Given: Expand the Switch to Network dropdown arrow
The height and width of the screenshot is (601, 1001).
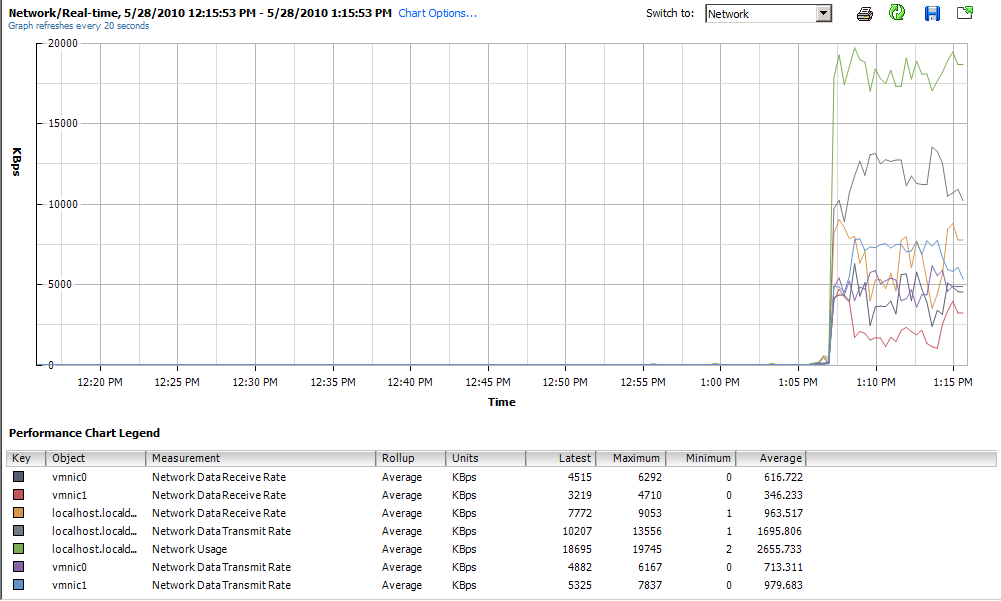Looking at the screenshot, I should (823, 14).
